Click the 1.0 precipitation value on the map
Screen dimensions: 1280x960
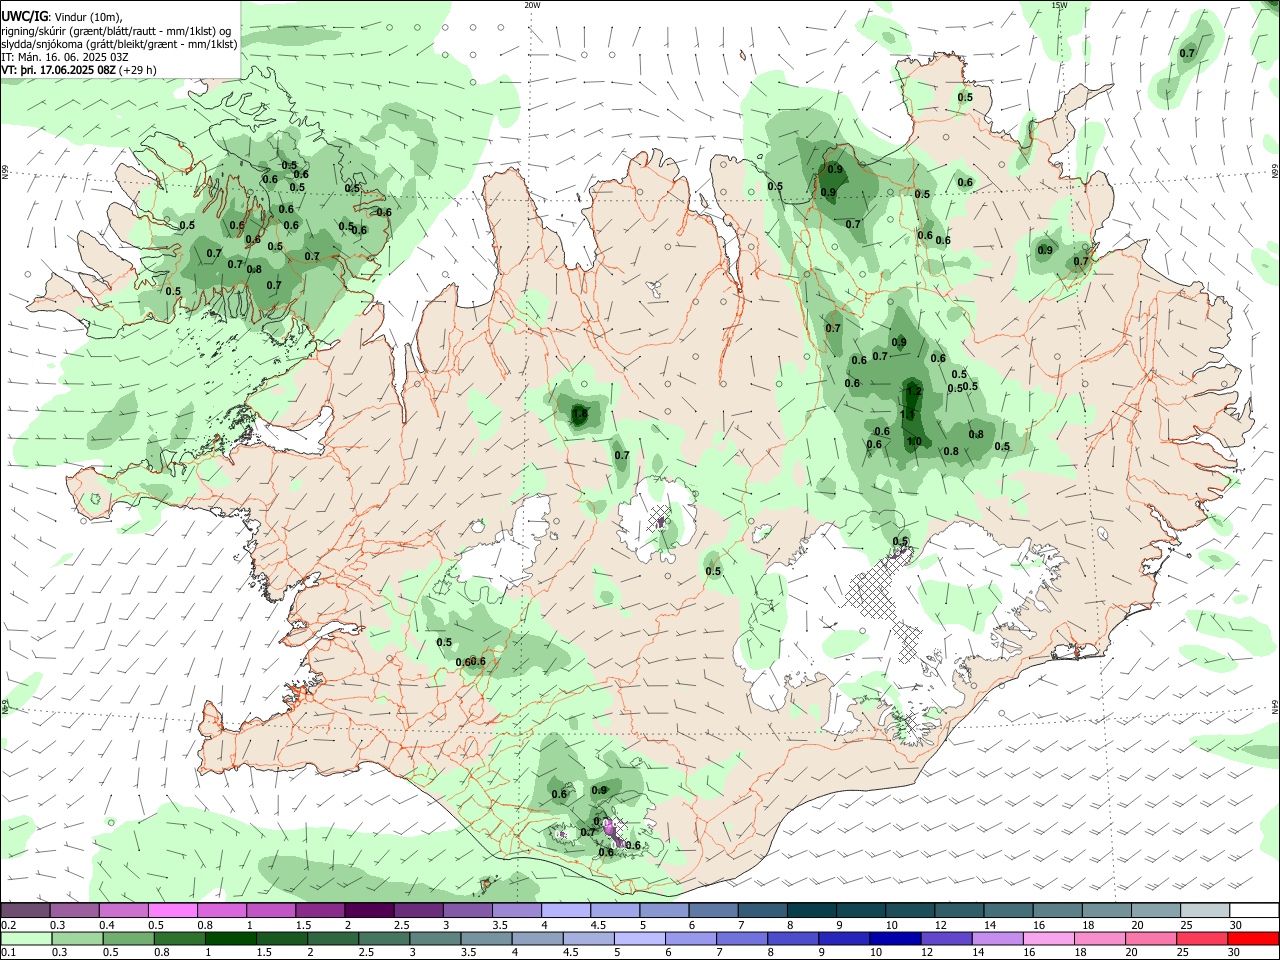click(914, 442)
